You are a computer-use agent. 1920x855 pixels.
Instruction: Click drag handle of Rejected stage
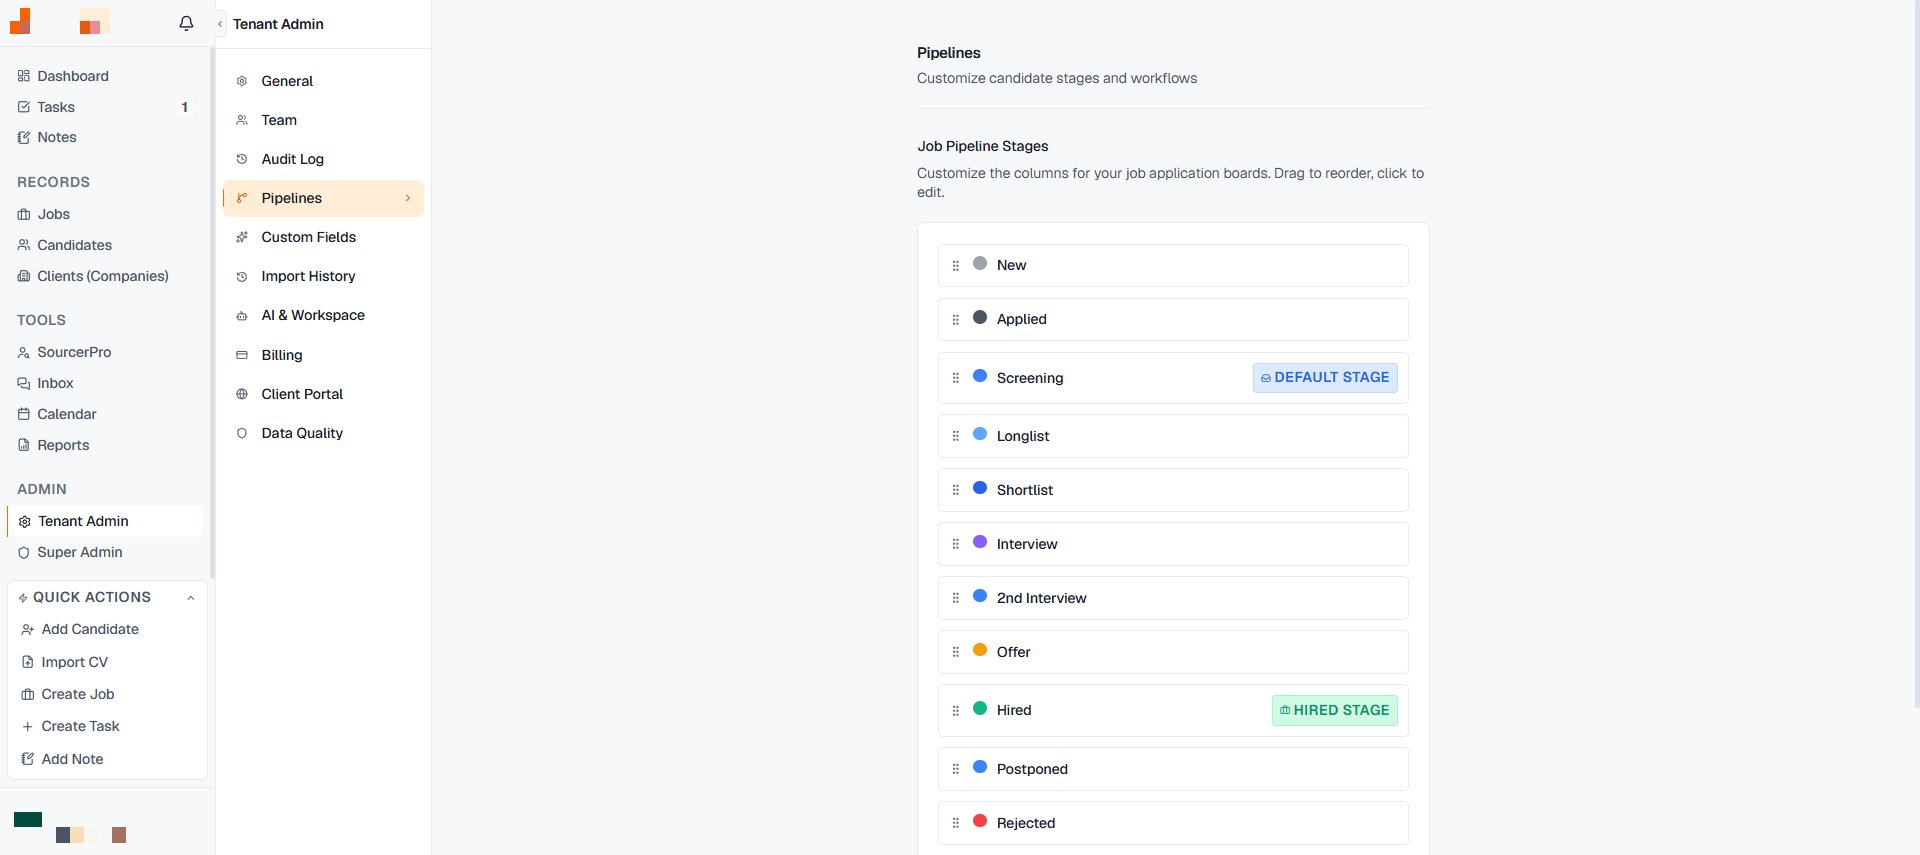click(956, 823)
